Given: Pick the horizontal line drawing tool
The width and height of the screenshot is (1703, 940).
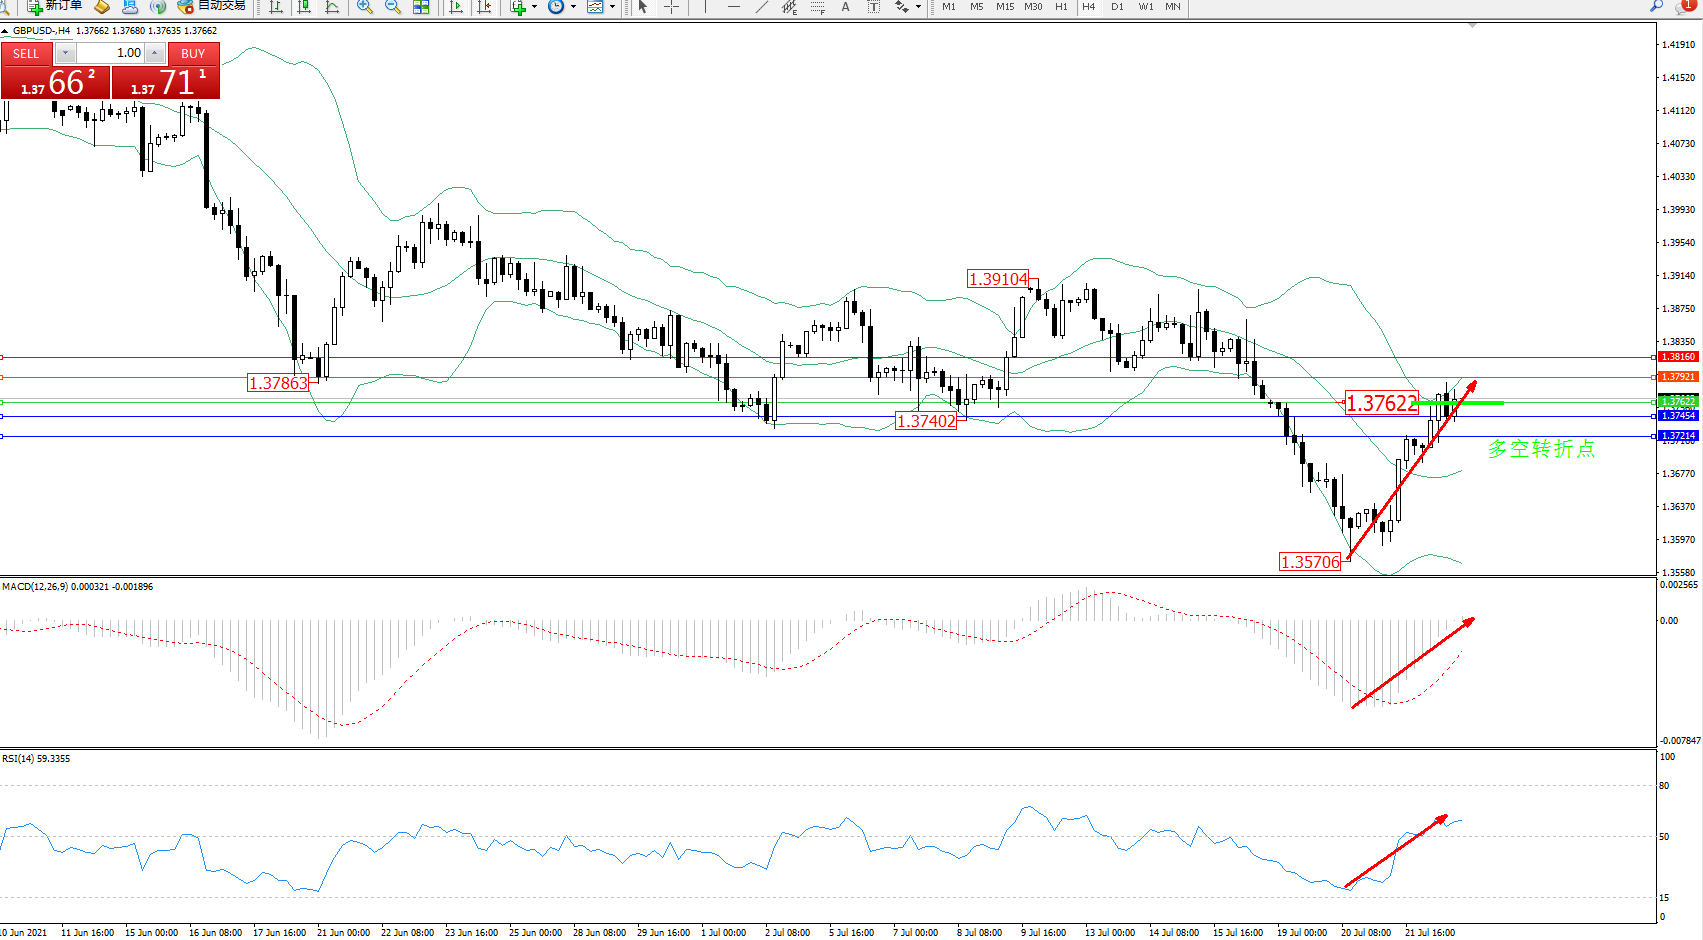Looking at the screenshot, I should pyautogui.click(x=734, y=7).
